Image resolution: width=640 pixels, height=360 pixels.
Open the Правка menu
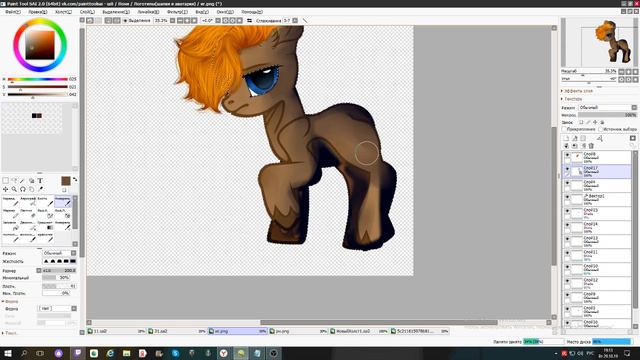point(38,12)
